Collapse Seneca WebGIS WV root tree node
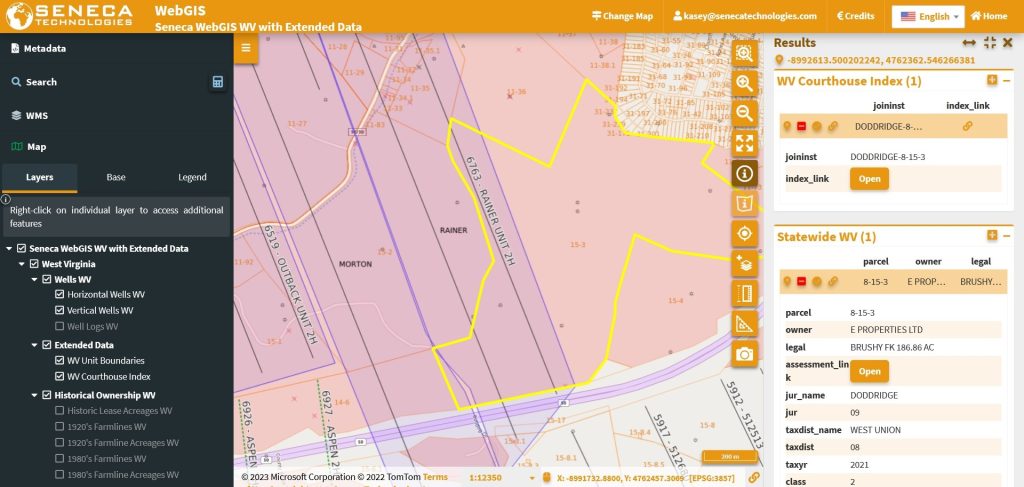 coord(9,248)
